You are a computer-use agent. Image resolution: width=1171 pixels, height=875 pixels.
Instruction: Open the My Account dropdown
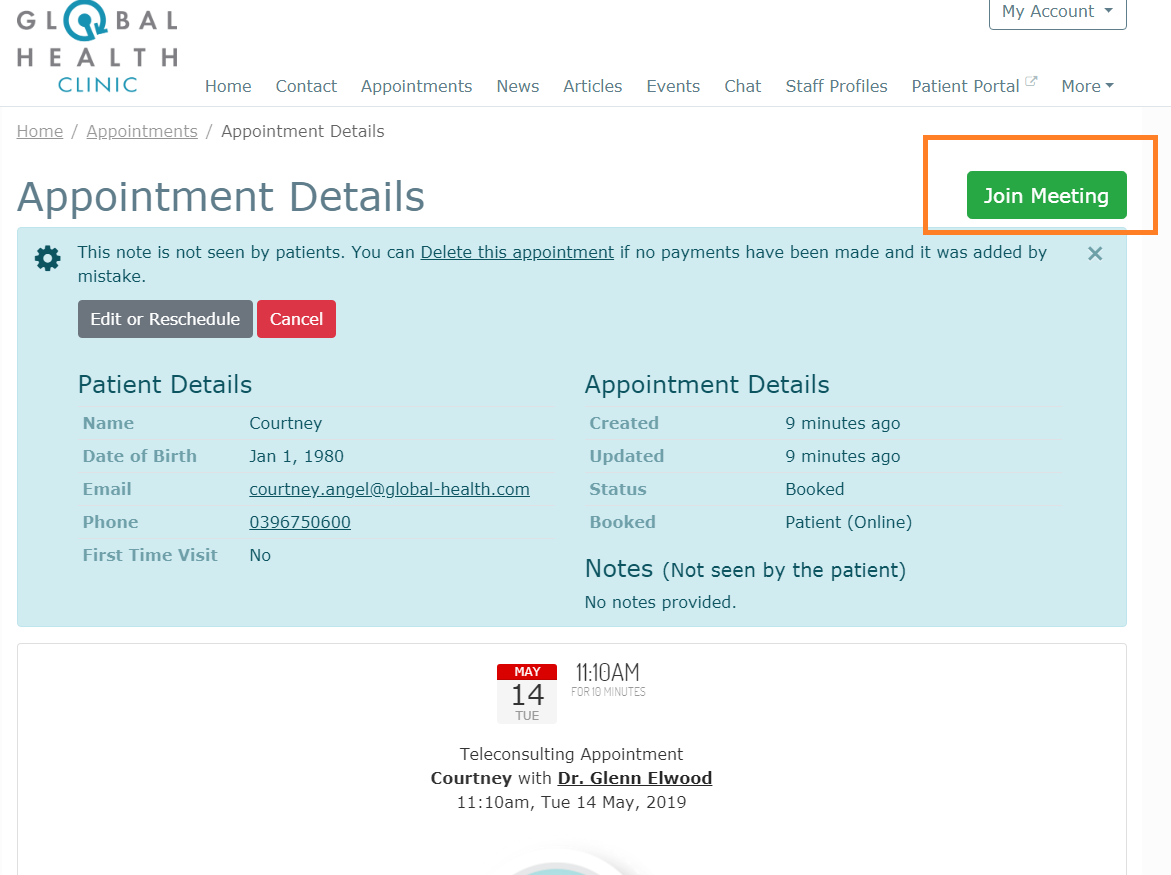pyautogui.click(x=1057, y=12)
